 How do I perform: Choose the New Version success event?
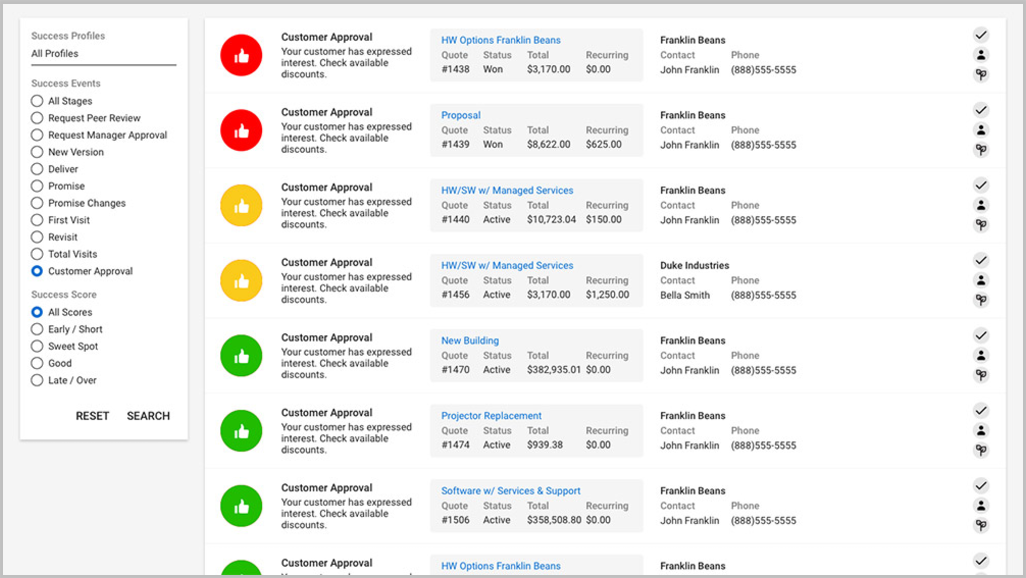[x=37, y=152]
